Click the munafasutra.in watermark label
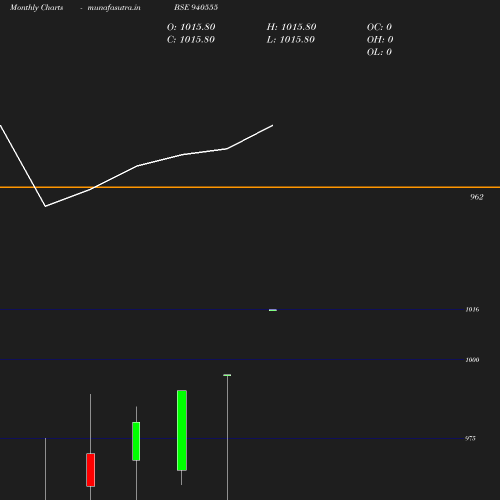This screenshot has height=500, width=500. click(x=114, y=8)
